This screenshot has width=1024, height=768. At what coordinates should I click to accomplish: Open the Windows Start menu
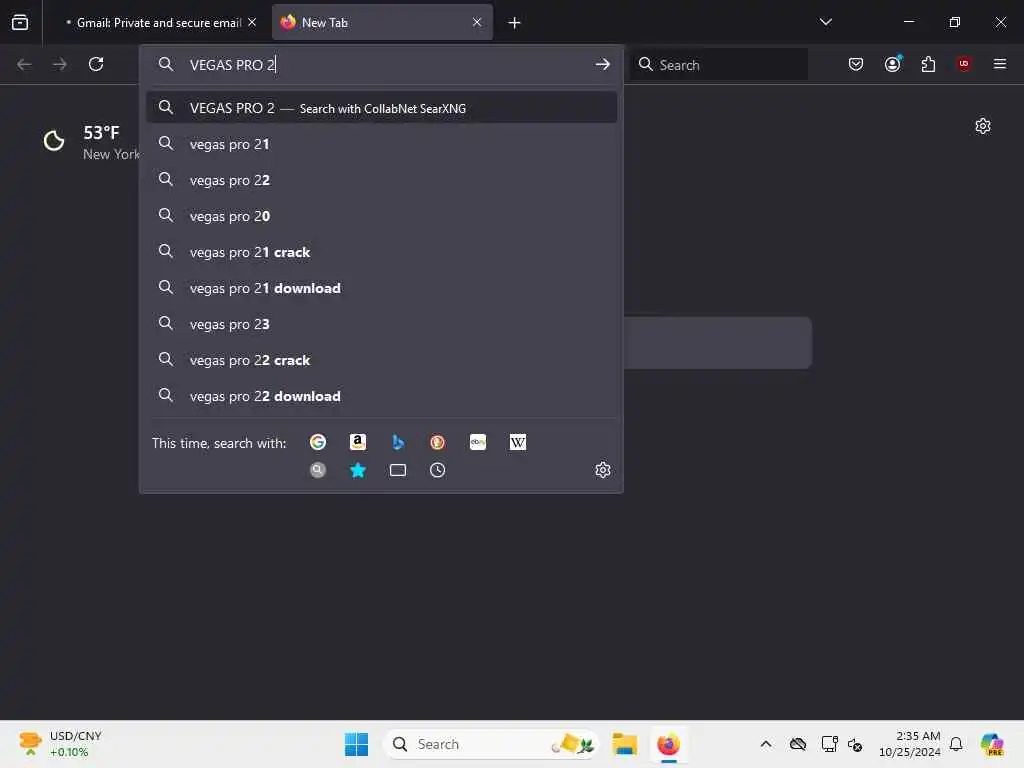pos(357,744)
